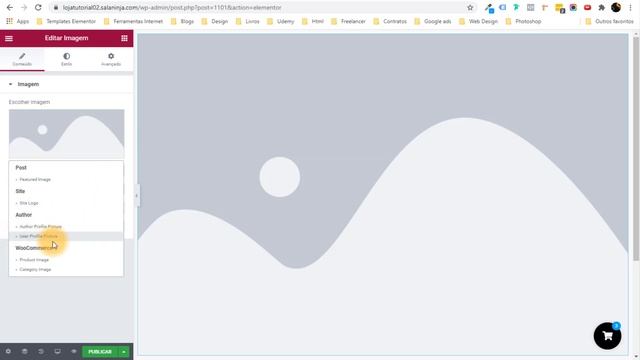This screenshot has width=640, height=360.
Task: Go forward in browser history
Action: pyautogui.click(x=24, y=7)
